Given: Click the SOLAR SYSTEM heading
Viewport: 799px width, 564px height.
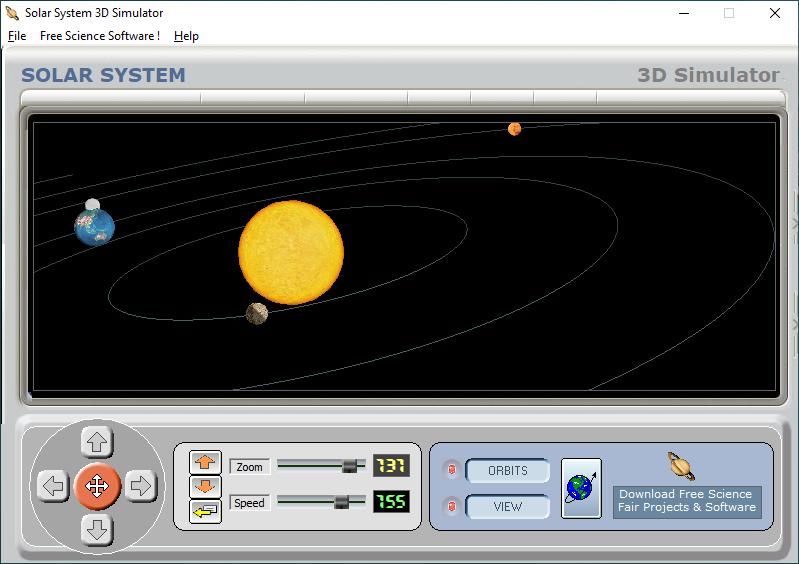Looking at the screenshot, I should (103, 75).
